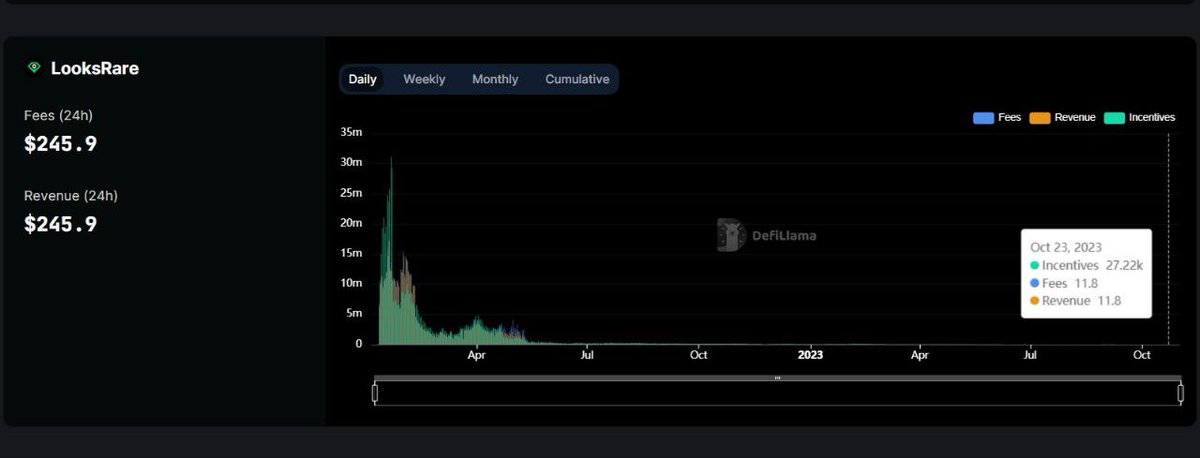Click the 30m y-axis label
This screenshot has height=458, width=1200.
click(351, 162)
